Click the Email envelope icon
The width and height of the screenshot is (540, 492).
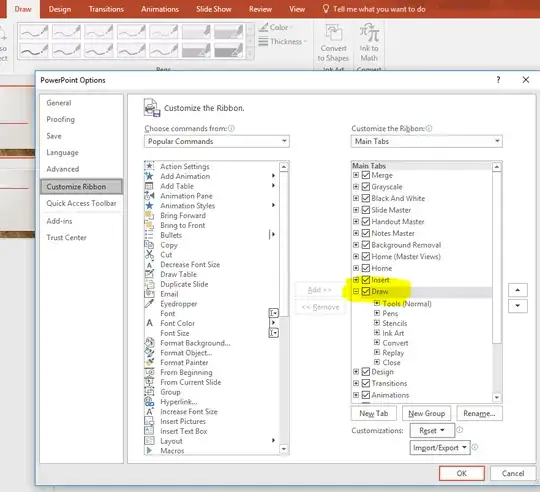coord(149,294)
